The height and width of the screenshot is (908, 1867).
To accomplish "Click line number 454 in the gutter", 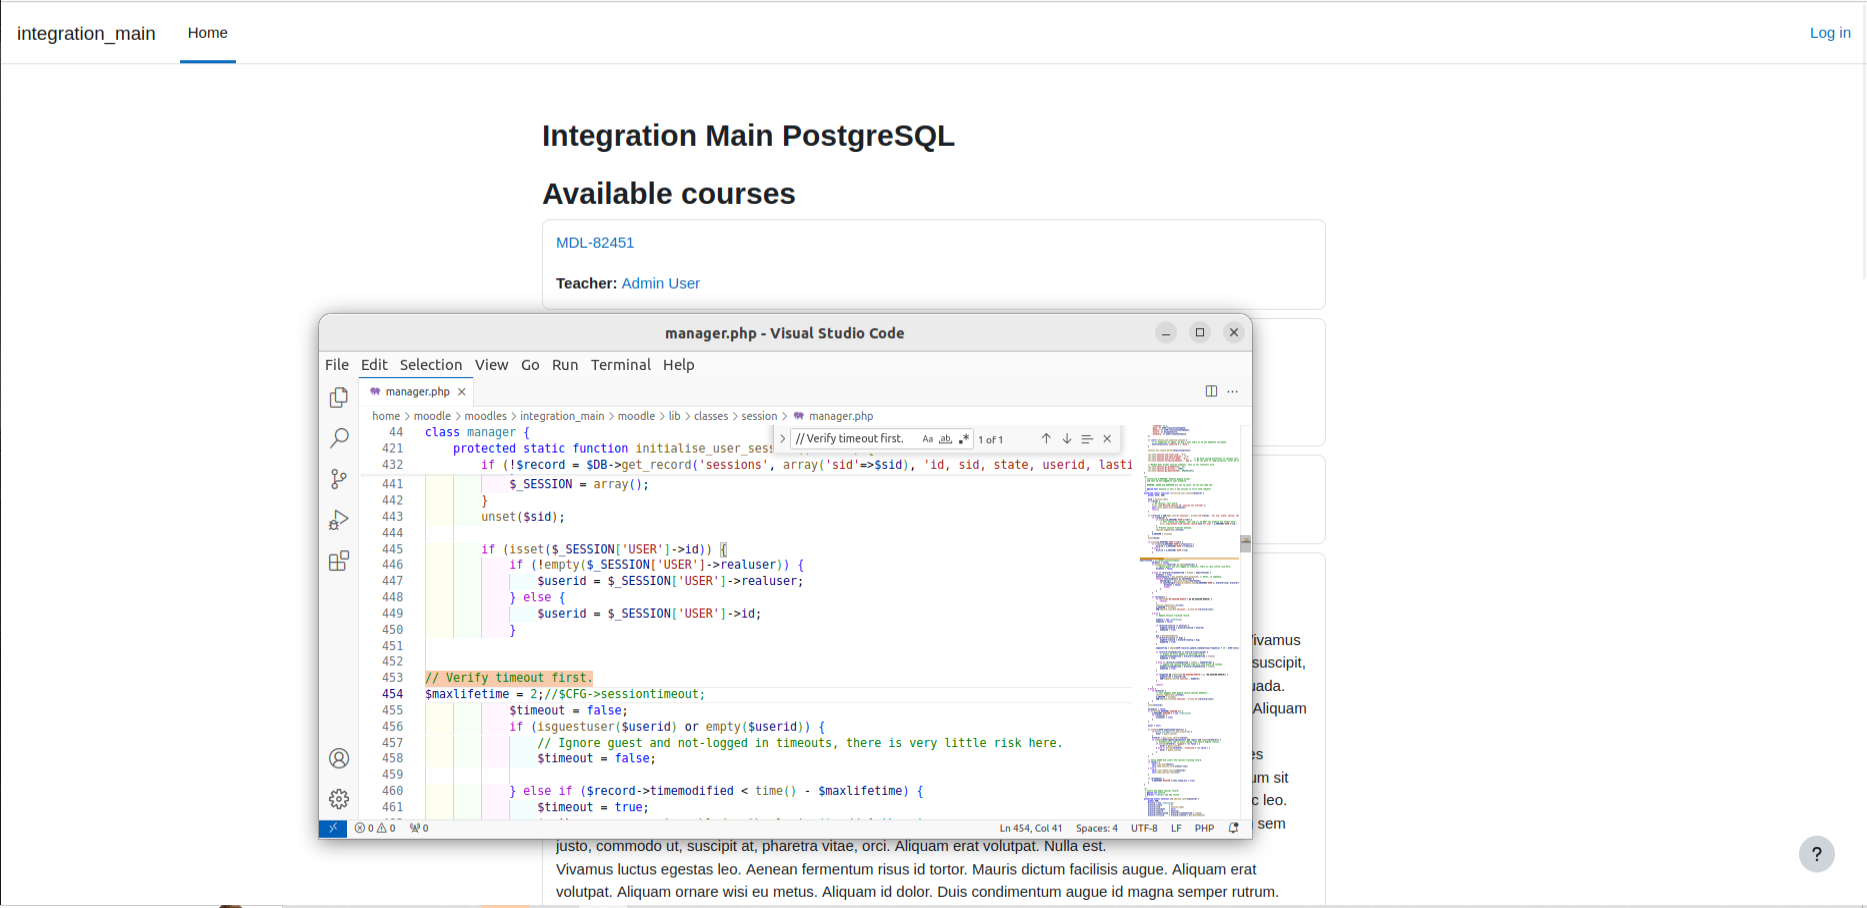I will click(392, 694).
